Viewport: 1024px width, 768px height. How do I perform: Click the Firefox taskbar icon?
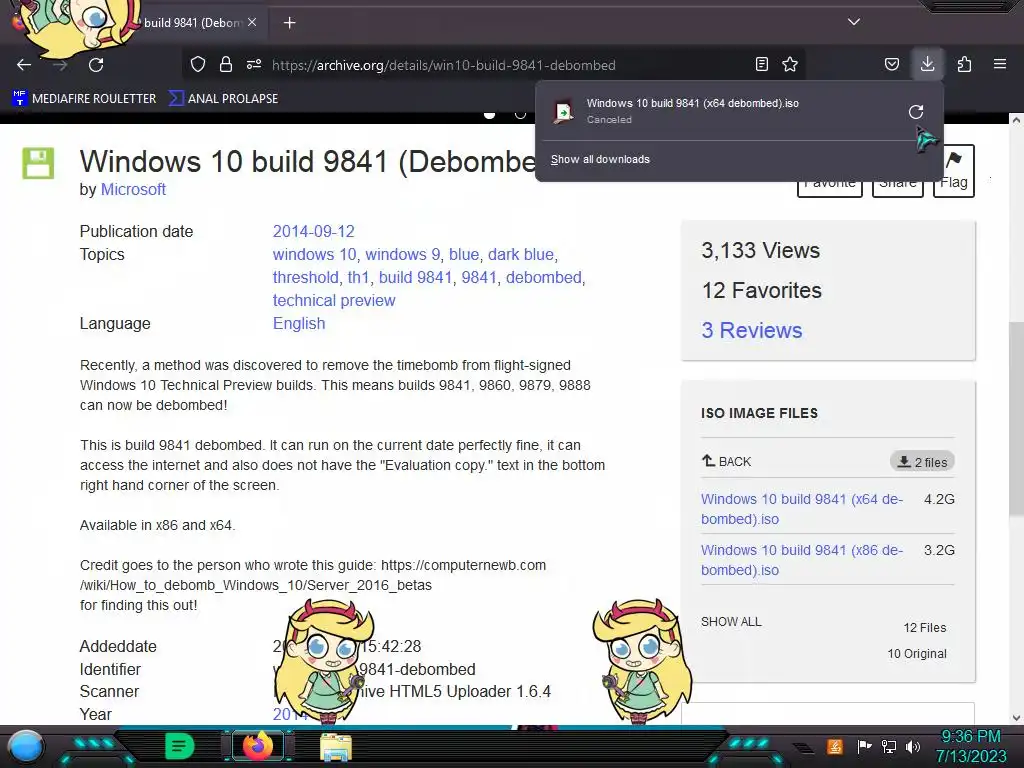[258, 746]
